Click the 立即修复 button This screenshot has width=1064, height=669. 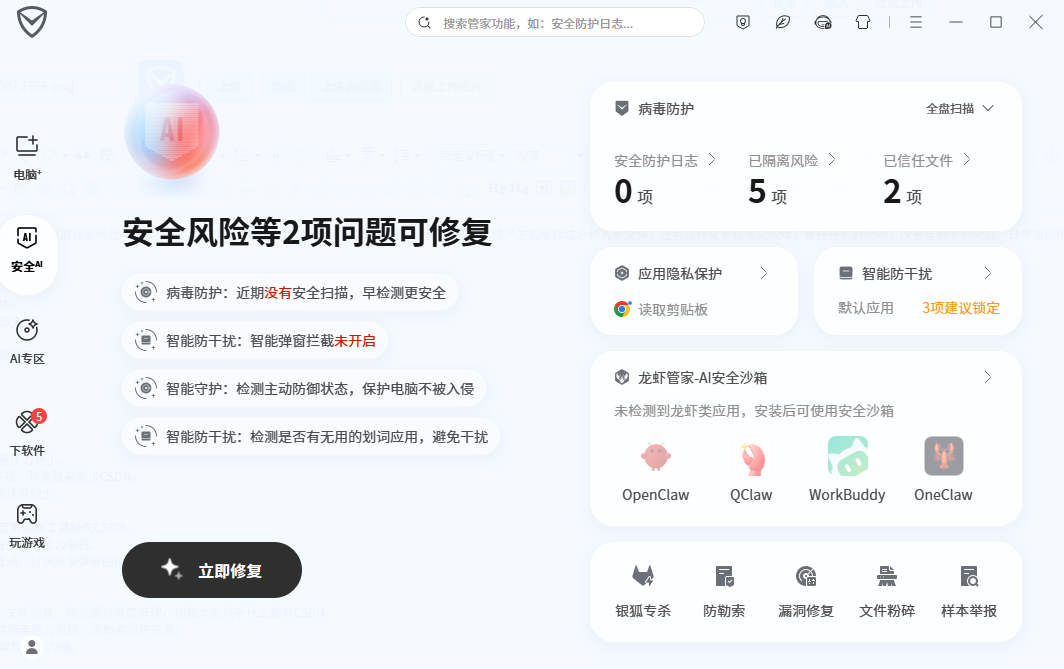212,570
